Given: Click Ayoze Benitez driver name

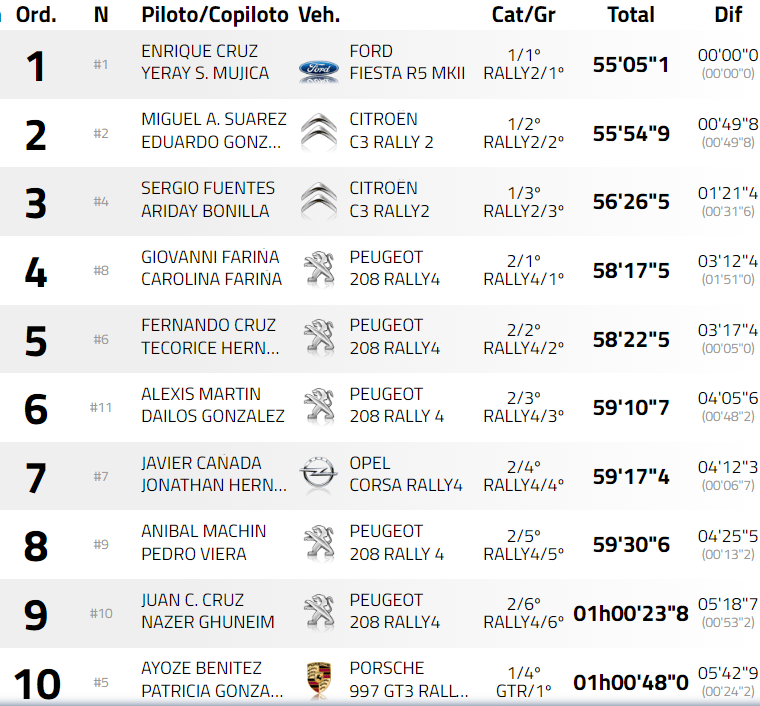Looking at the screenshot, I should (x=201, y=668).
